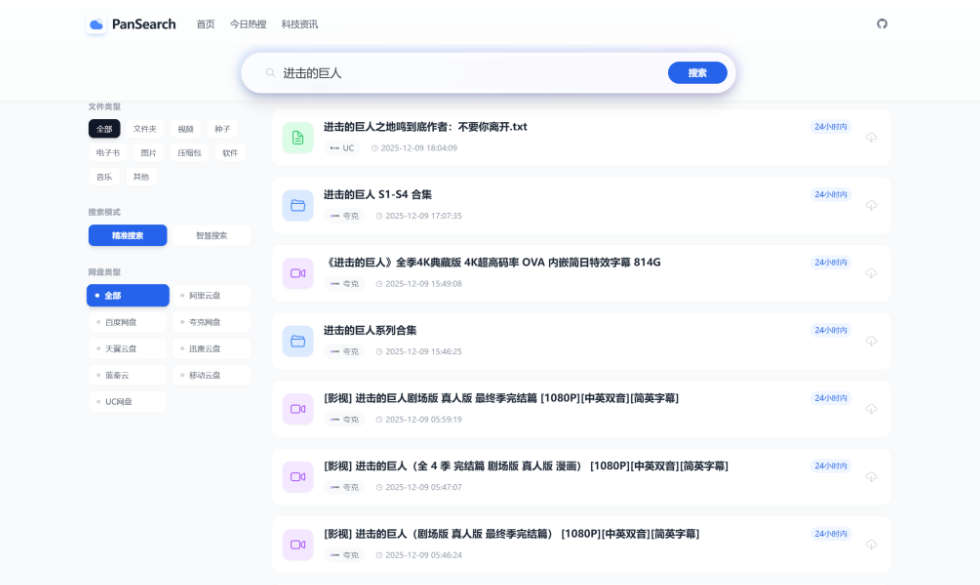The image size is (980, 585).
Task: Open result 进击的巨人系列合集
Action: pyautogui.click(x=370, y=330)
